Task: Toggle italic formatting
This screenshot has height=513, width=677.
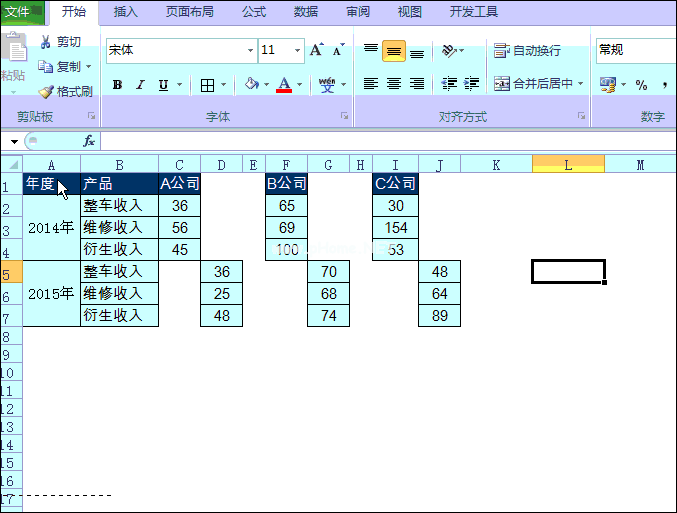Action: click(x=140, y=85)
